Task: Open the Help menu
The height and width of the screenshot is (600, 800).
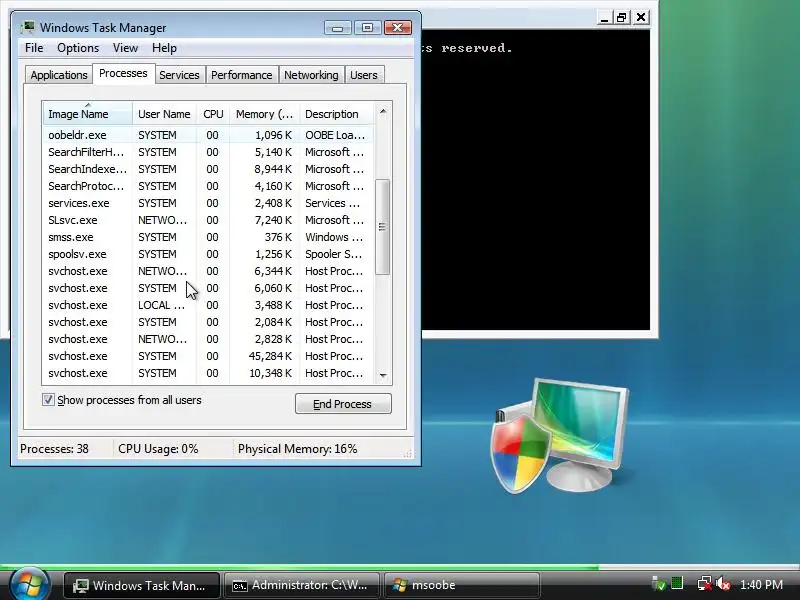Action: click(164, 48)
